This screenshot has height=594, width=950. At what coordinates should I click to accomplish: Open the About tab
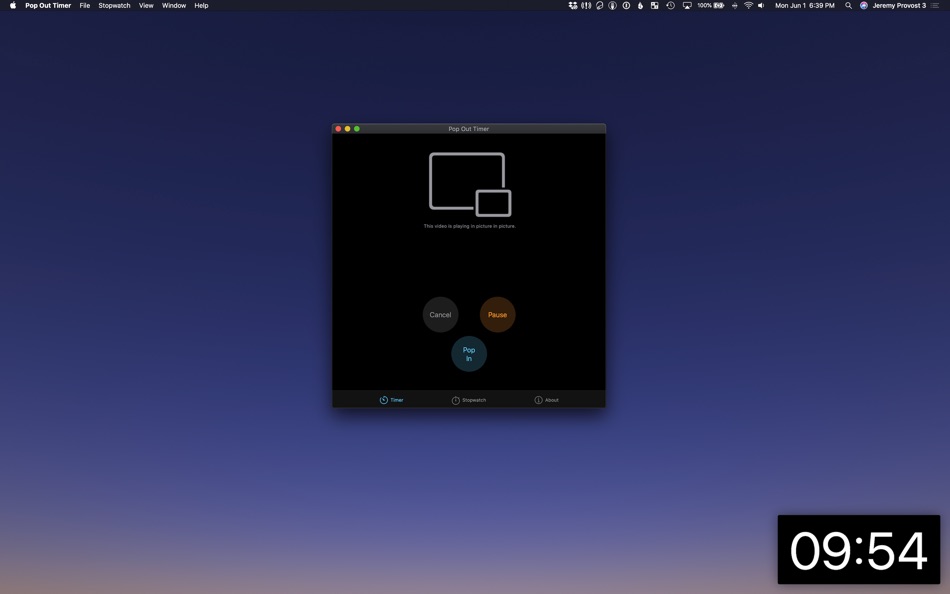click(546, 400)
